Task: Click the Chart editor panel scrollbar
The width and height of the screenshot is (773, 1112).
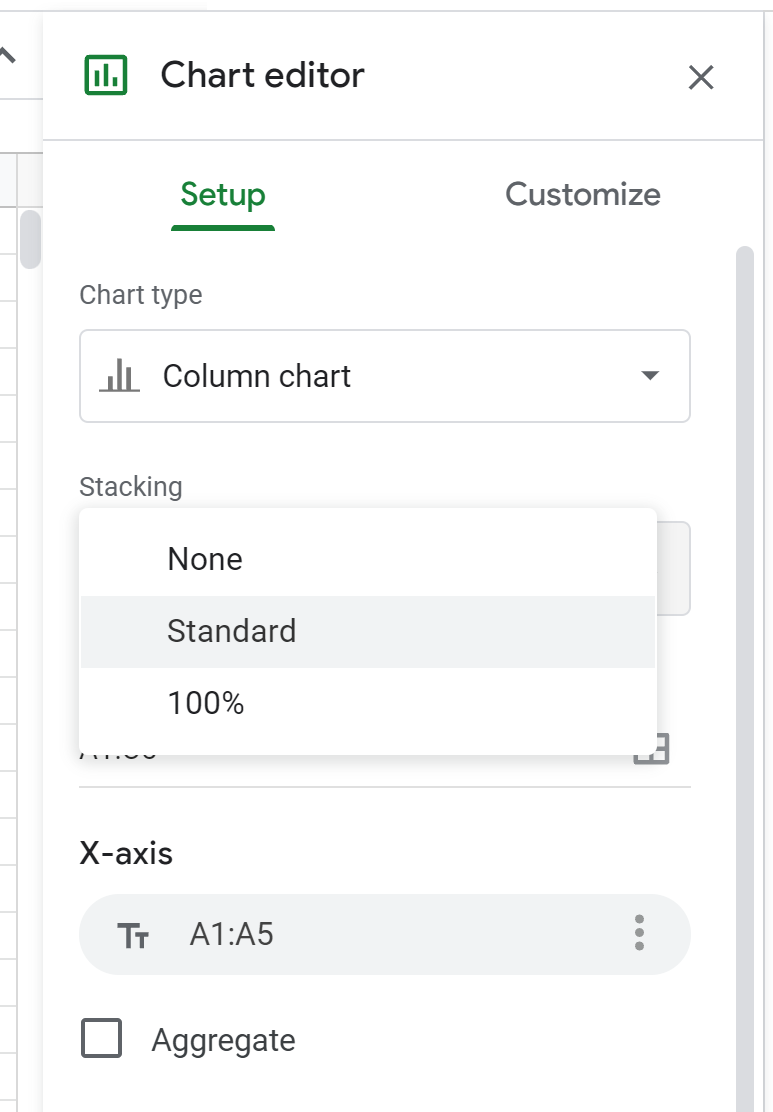Action: coord(744,600)
